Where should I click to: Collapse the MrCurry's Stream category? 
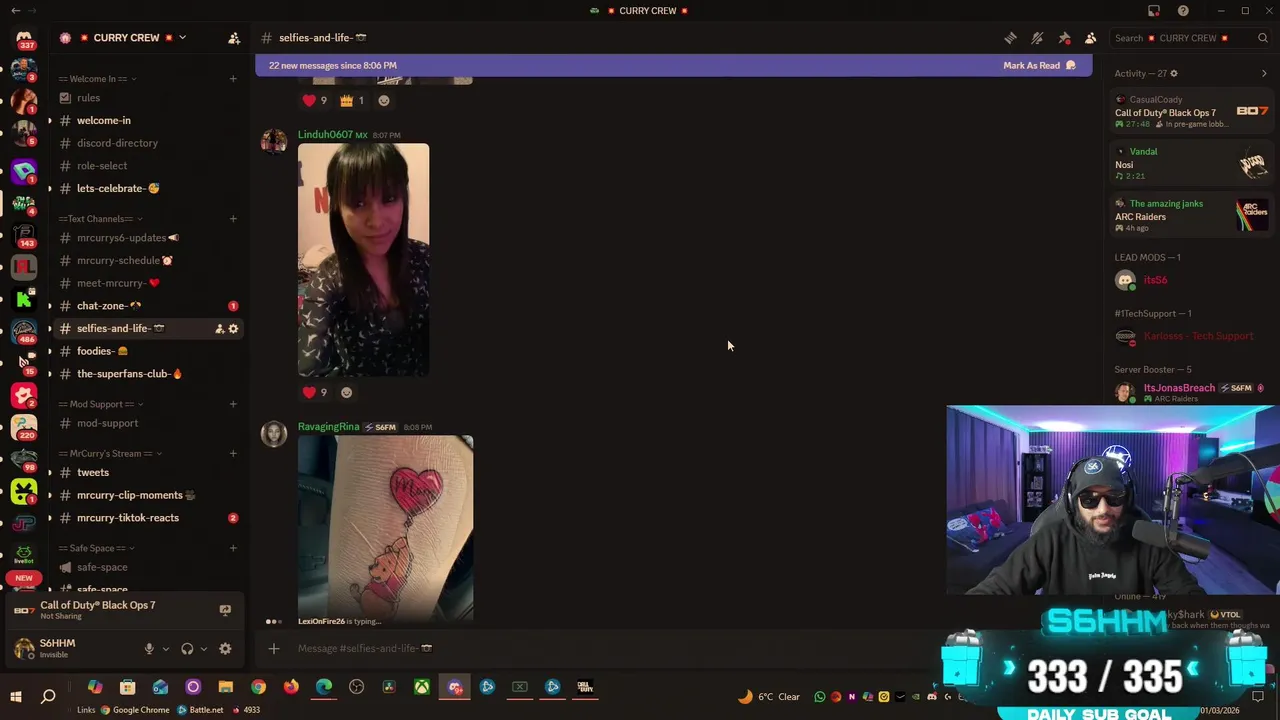tap(110, 454)
